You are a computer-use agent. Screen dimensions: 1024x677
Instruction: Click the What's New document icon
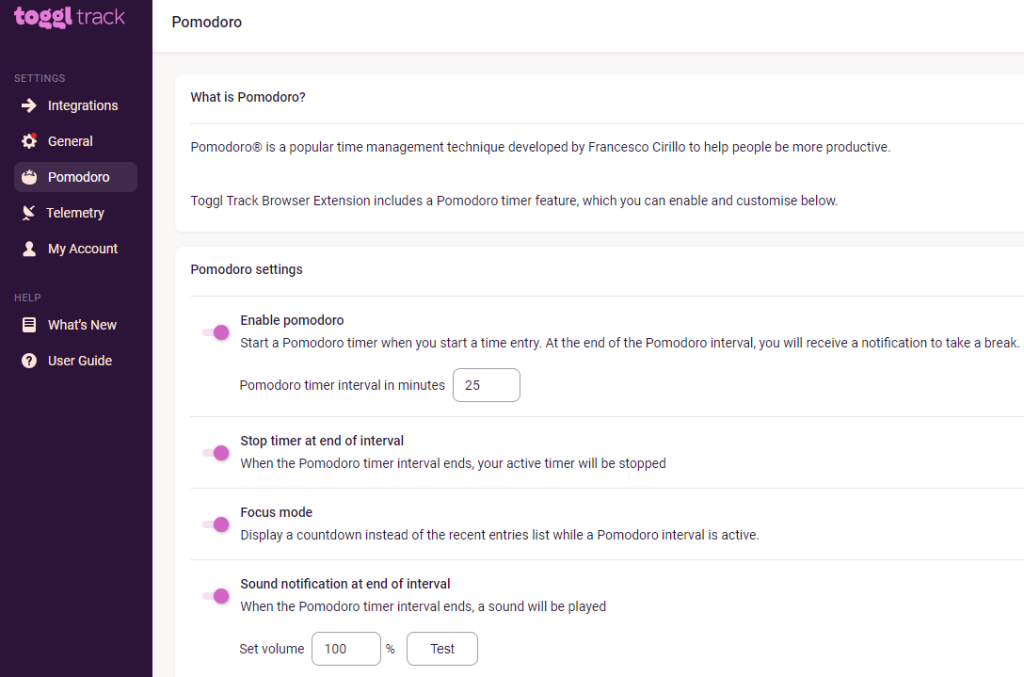click(29, 325)
